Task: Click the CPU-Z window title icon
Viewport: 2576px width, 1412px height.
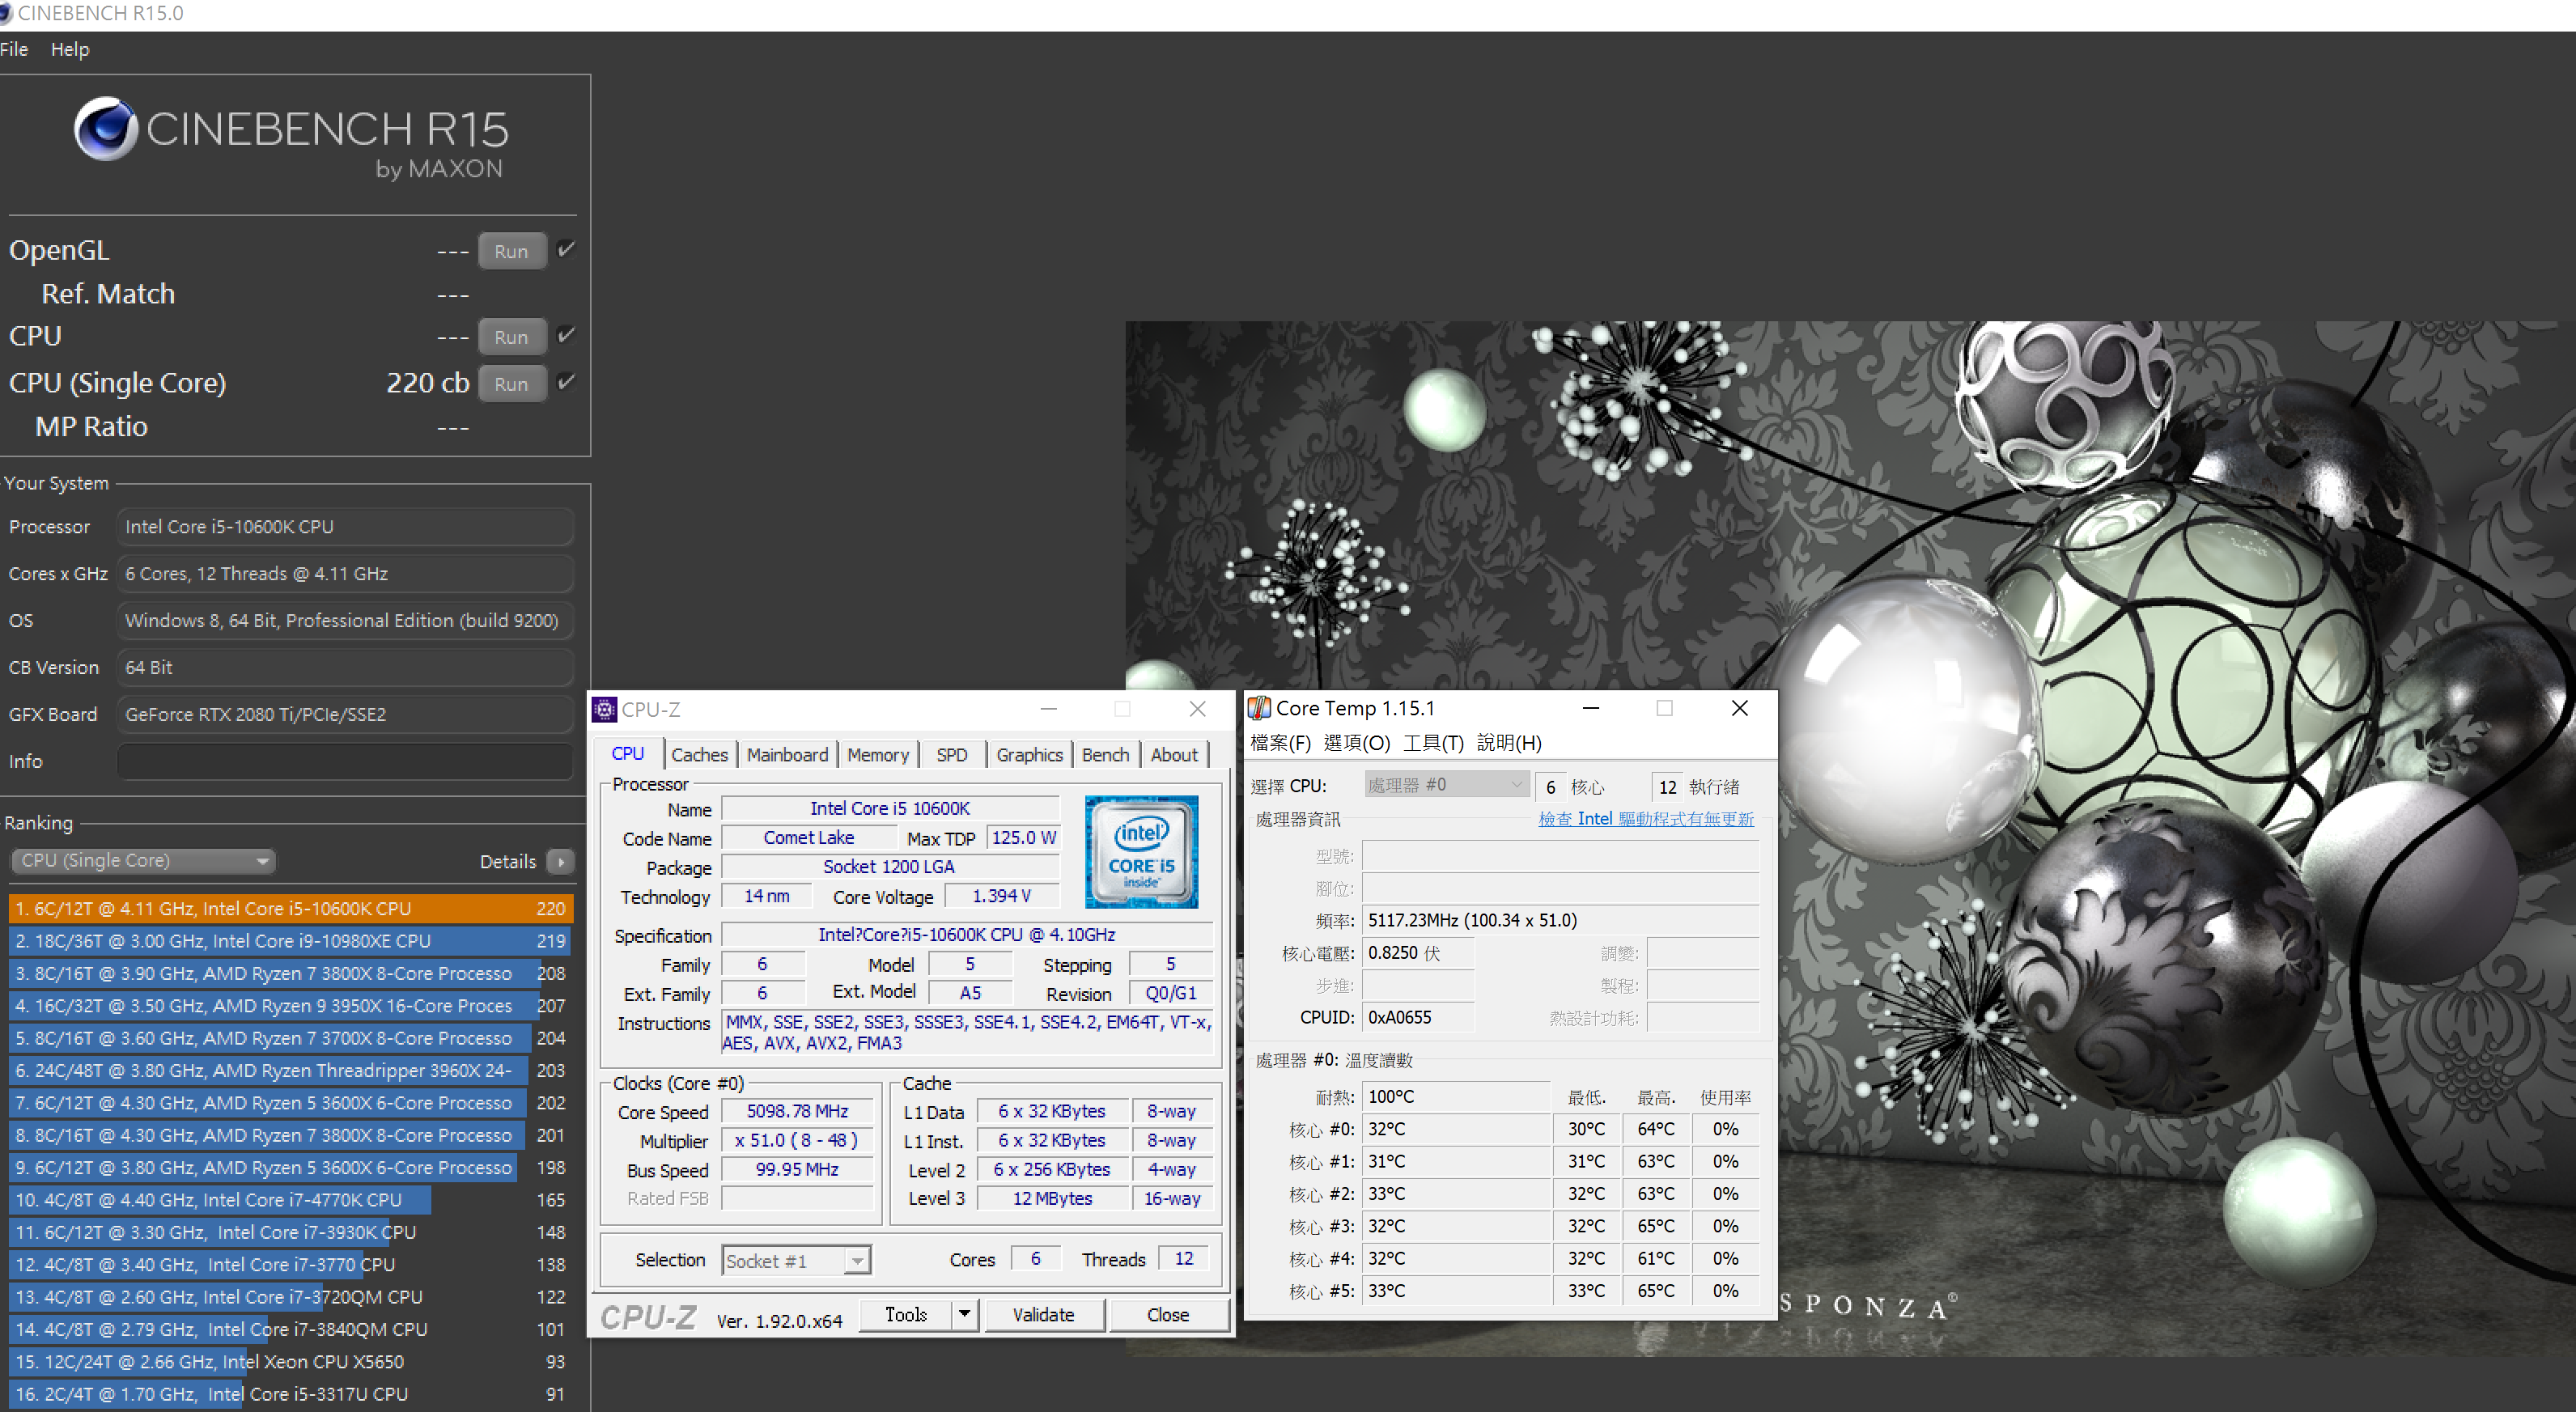Action: click(x=604, y=709)
